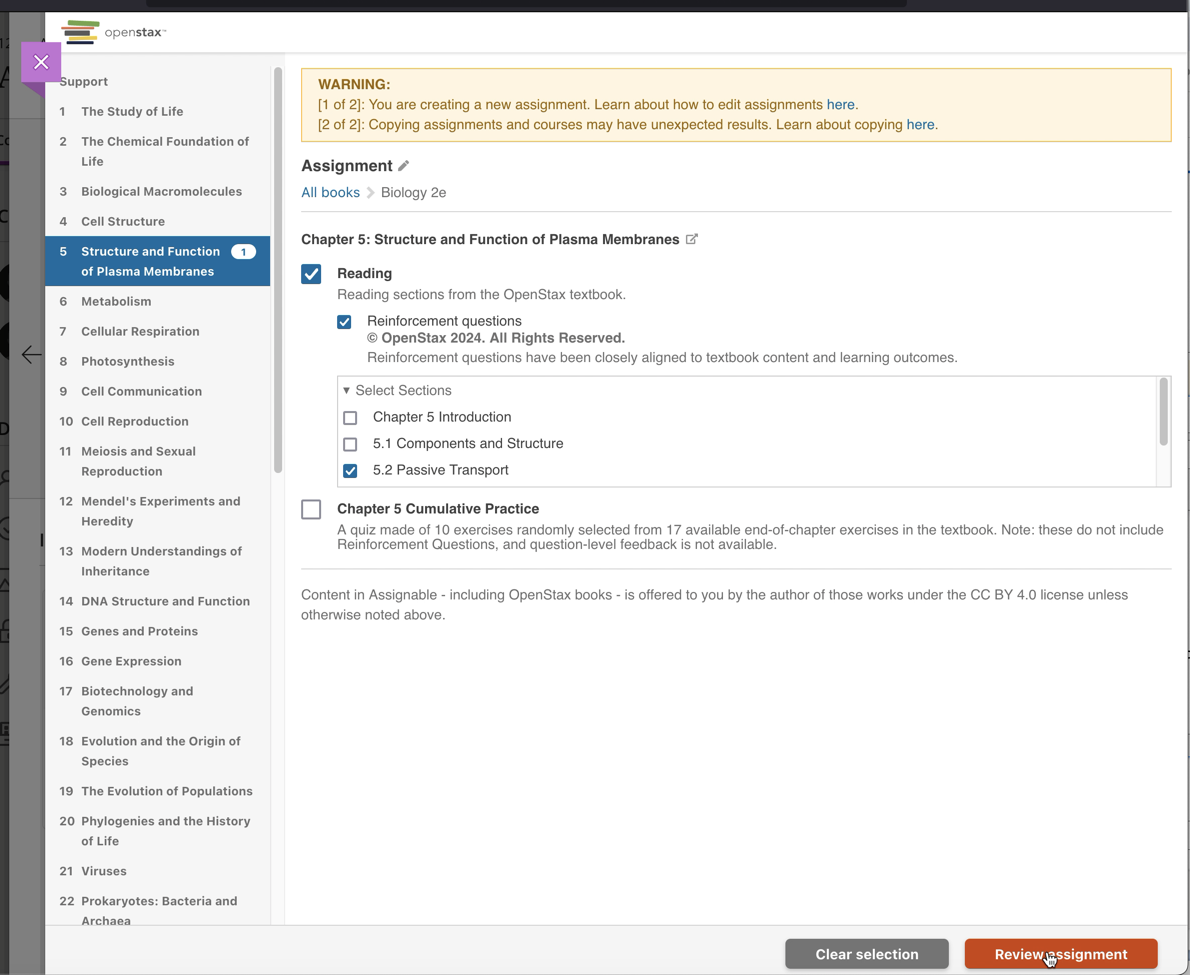Screen dimensions: 1190x975
Task: Close the panel with the pink X icon
Action: pyautogui.click(x=41, y=62)
